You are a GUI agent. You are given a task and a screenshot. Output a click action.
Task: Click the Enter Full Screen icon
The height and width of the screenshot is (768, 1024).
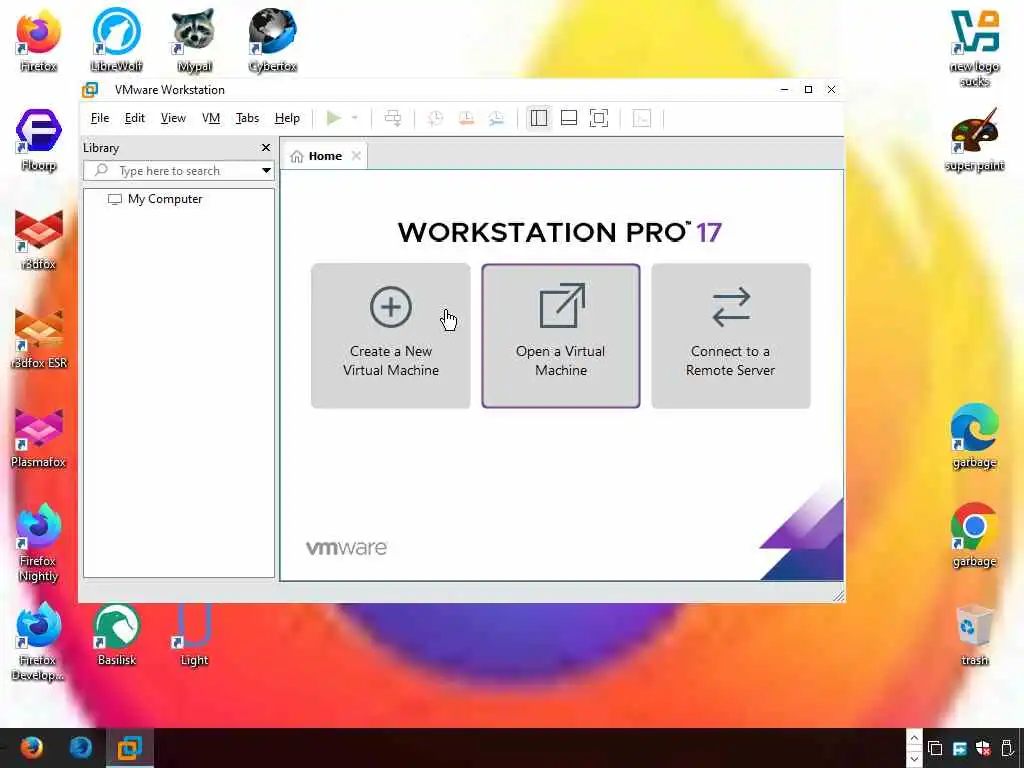tap(599, 118)
